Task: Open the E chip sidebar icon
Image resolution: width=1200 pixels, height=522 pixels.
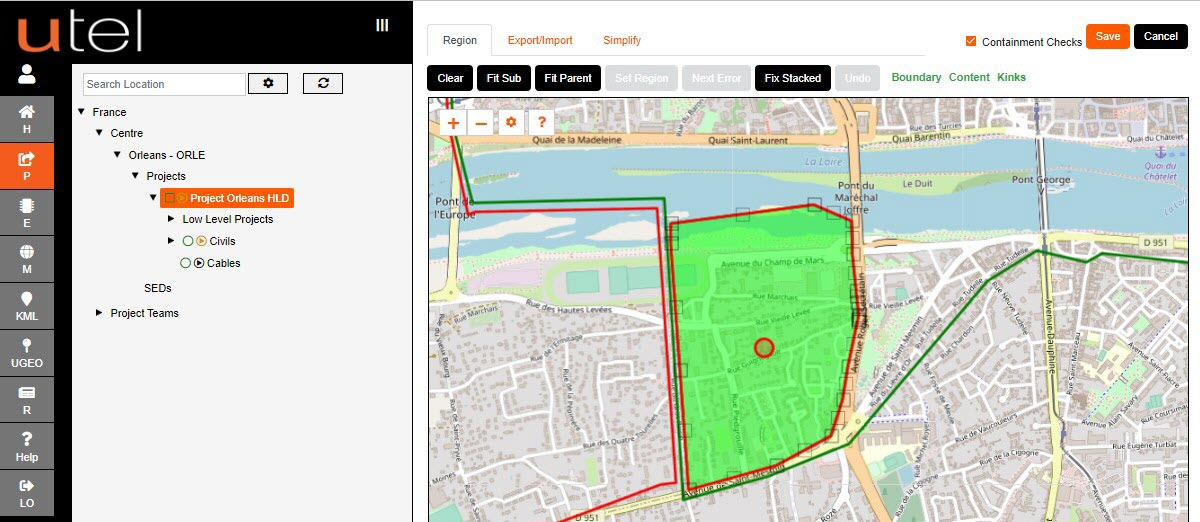Action: click(27, 213)
